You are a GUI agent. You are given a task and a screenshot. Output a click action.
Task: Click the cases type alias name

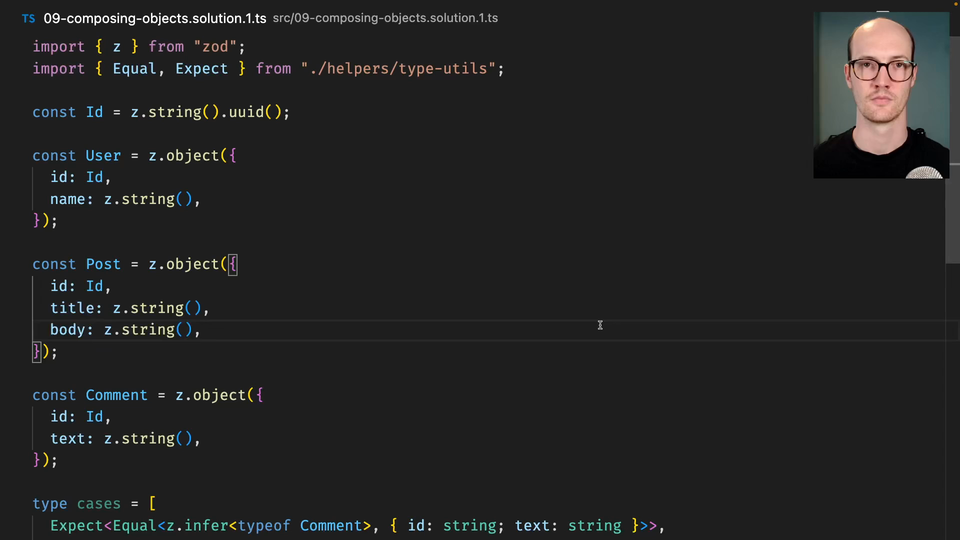pos(98,504)
